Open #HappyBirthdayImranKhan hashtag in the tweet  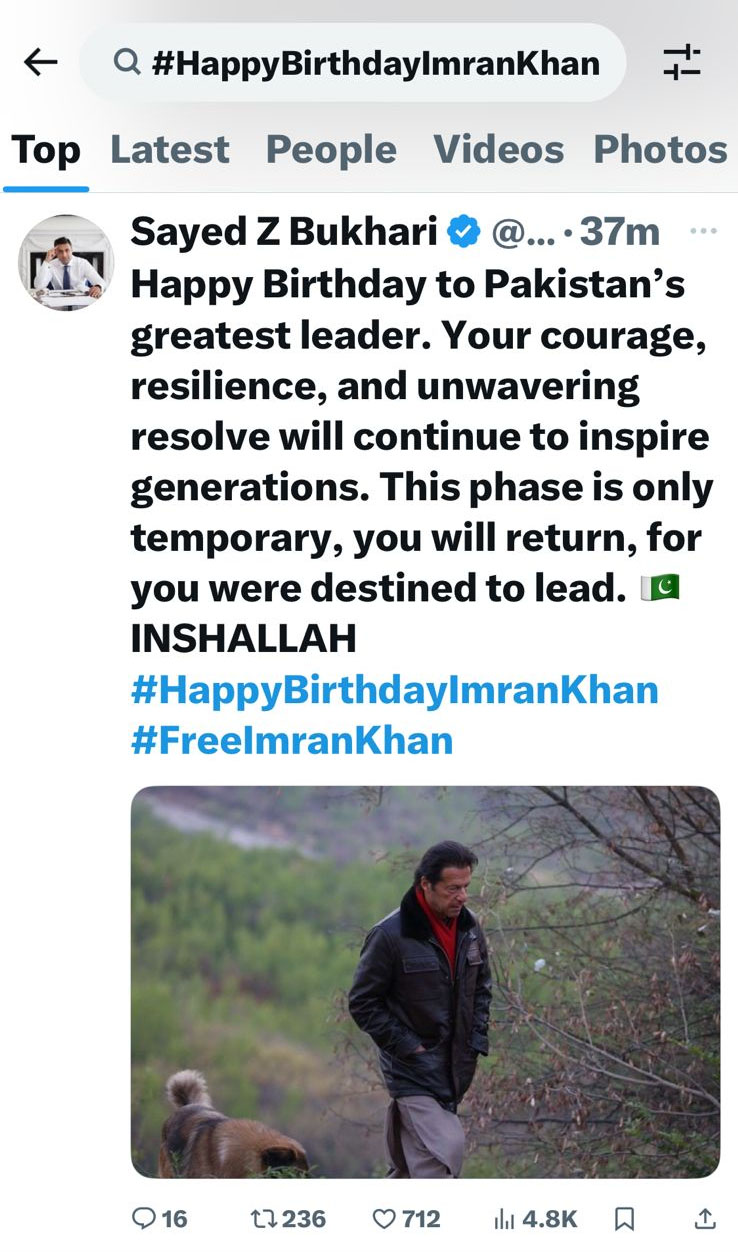pyautogui.click(x=395, y=690)
